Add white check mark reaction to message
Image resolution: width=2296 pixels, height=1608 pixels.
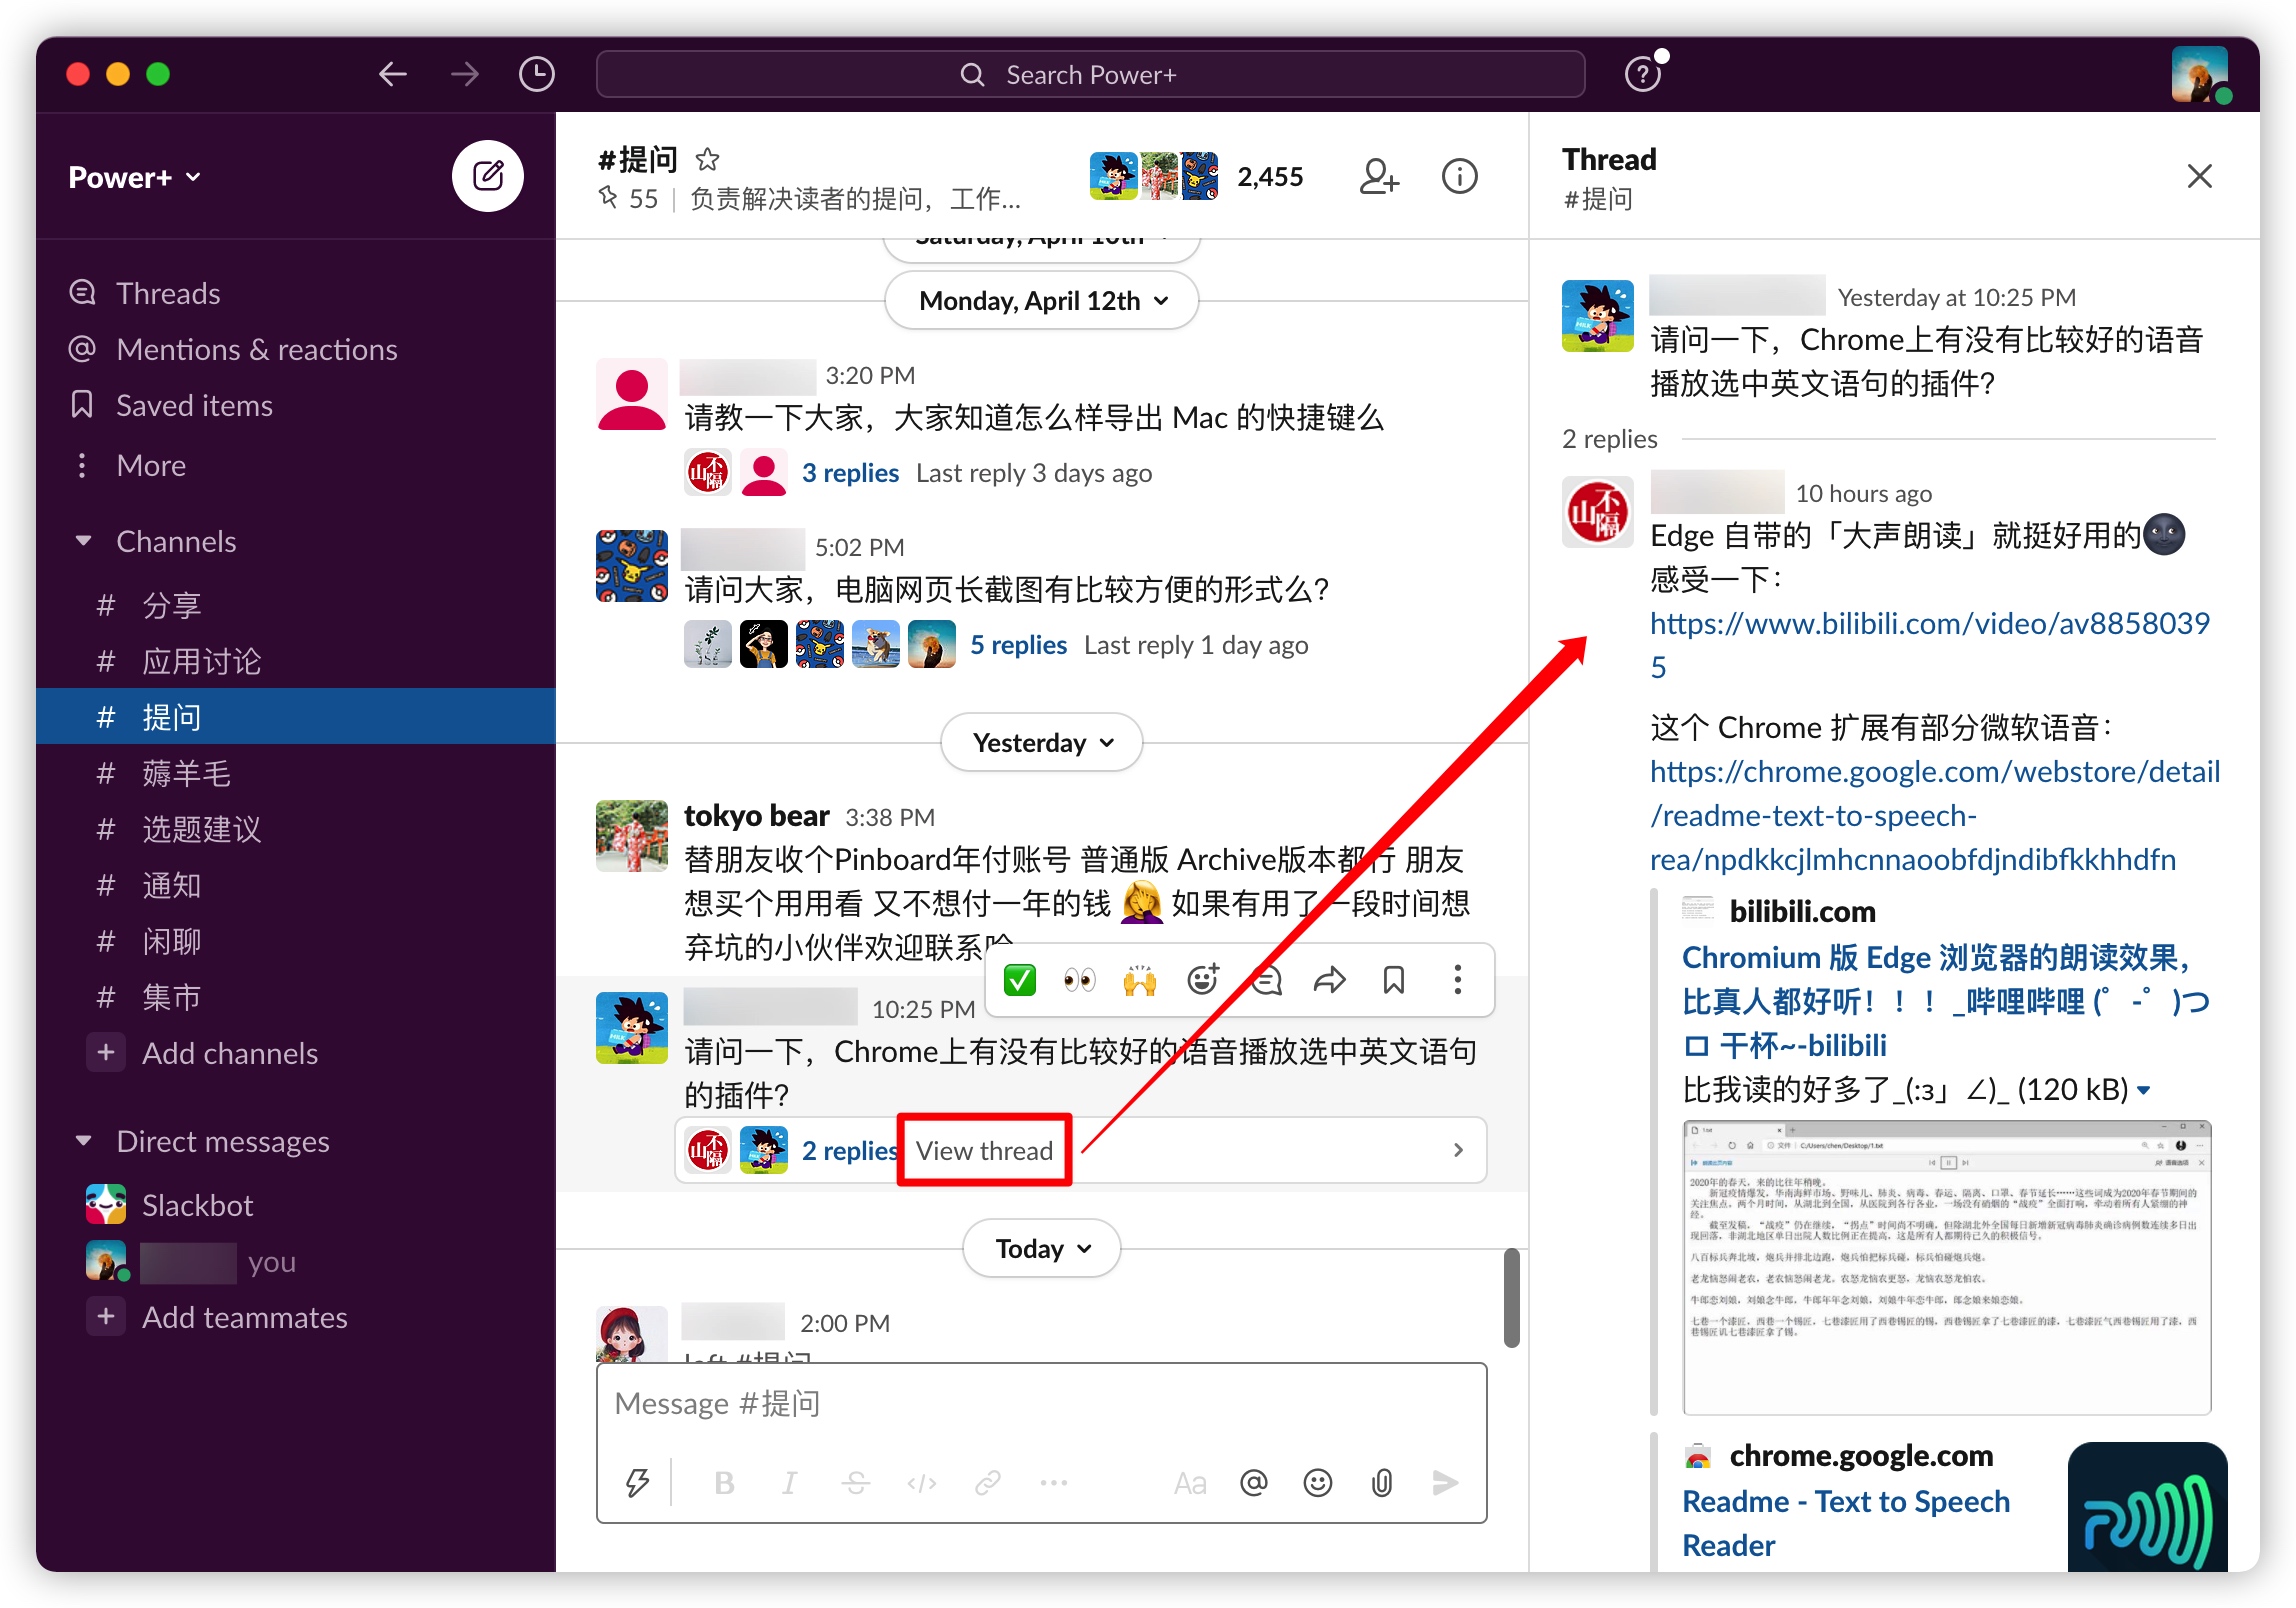[x=1019, y=980]
